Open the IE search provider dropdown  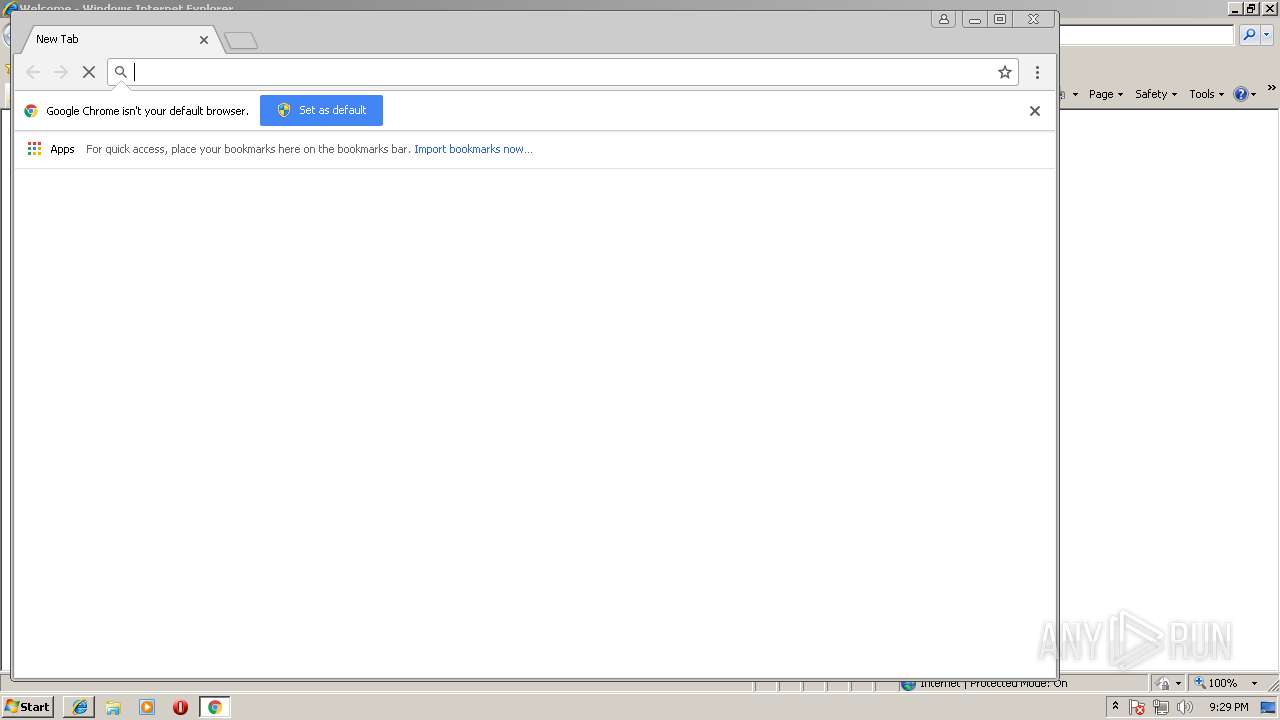[1266, 35]
